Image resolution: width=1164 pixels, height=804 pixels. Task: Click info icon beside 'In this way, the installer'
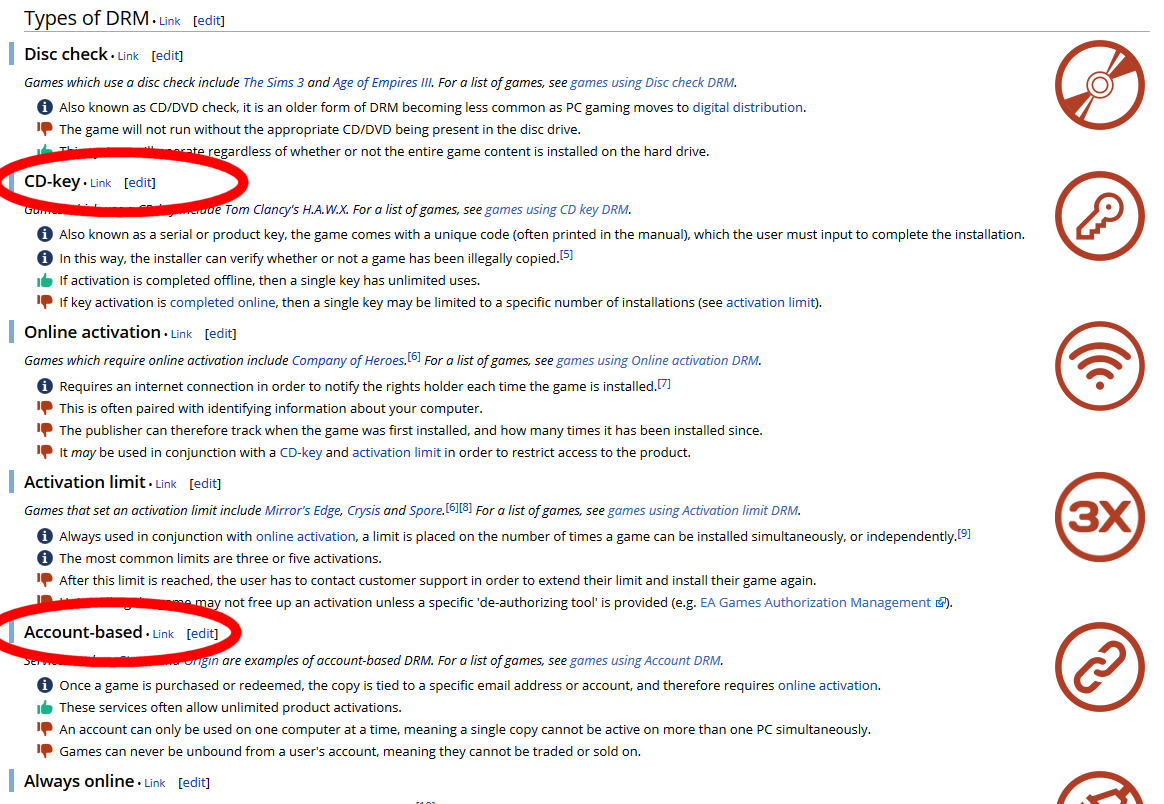(45, 258)
